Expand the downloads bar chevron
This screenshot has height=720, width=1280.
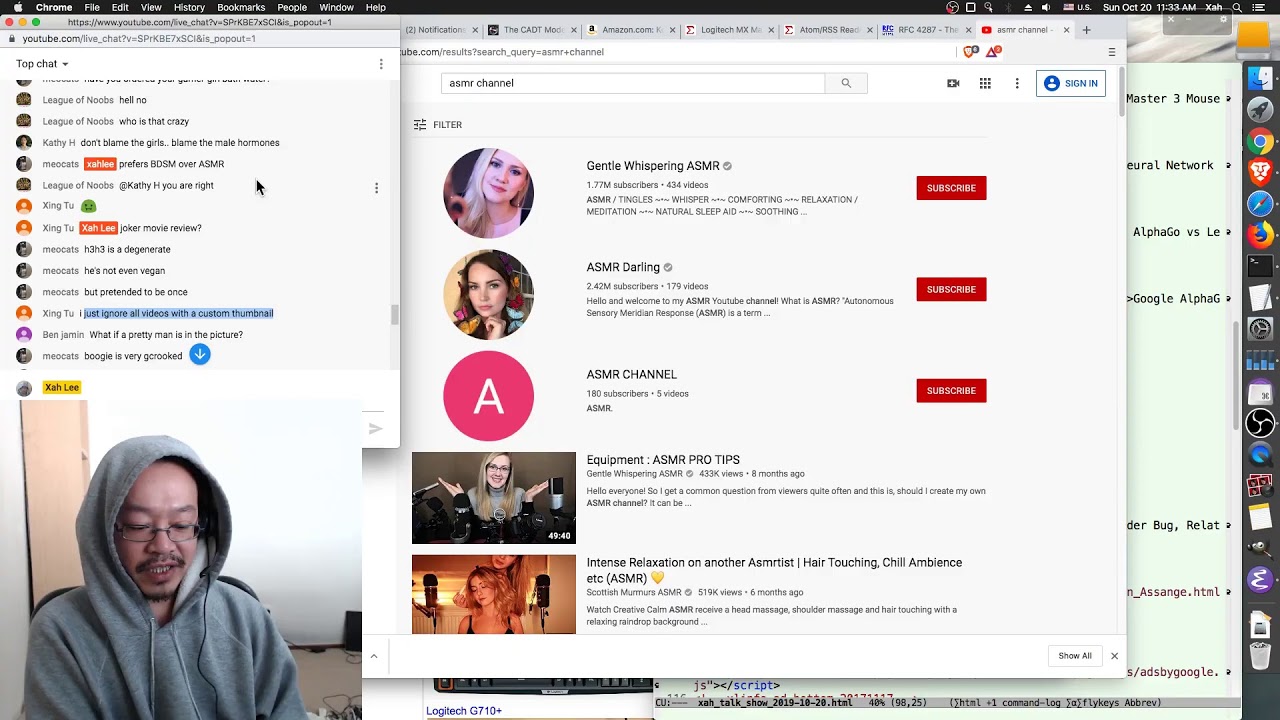[x=374, y=656]
